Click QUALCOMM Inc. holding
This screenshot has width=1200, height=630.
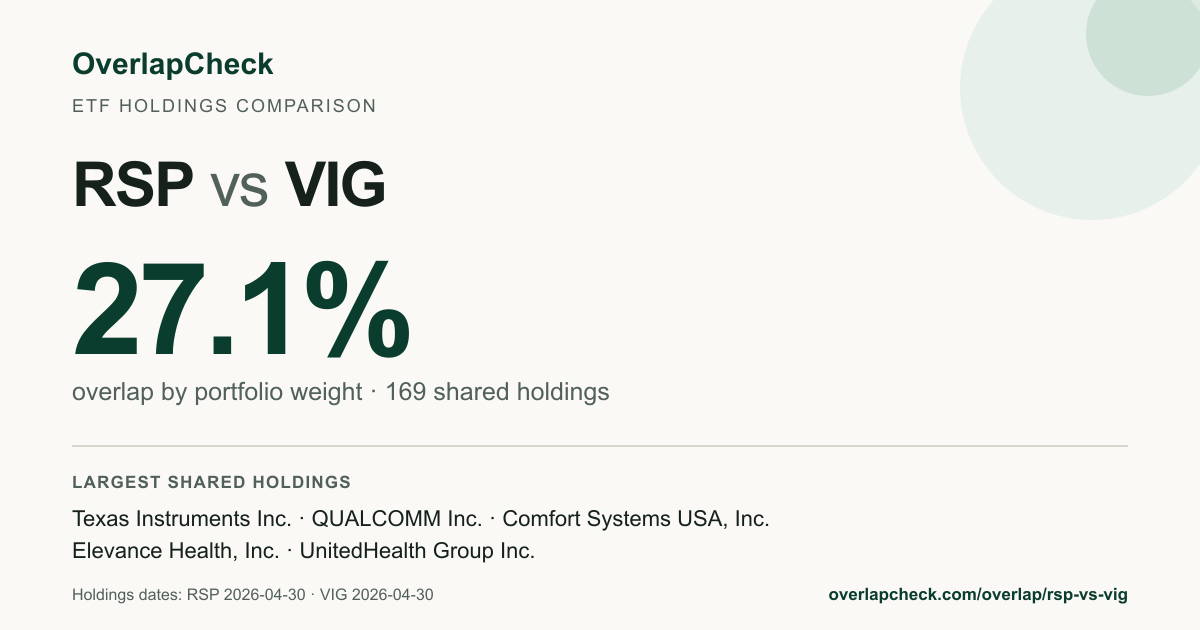pos(397,519)
